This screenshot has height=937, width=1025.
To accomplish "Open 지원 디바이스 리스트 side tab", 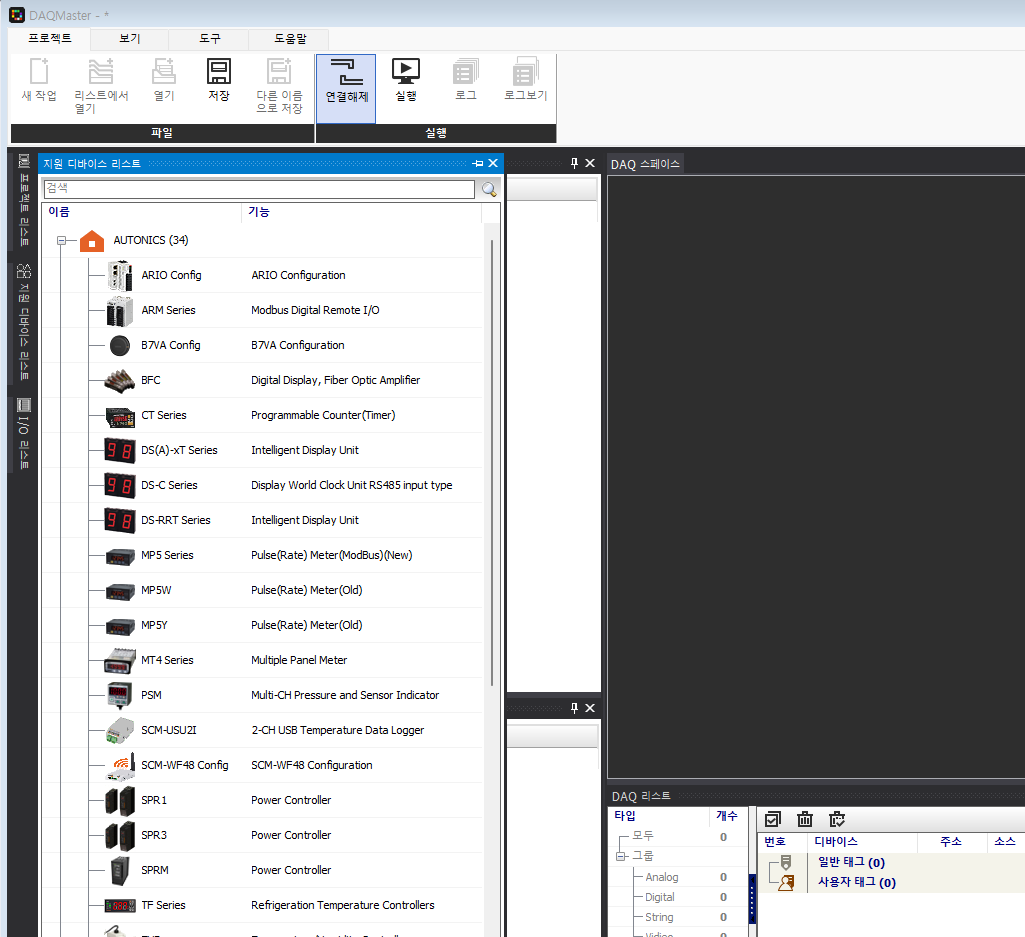I will click(24, 322).
